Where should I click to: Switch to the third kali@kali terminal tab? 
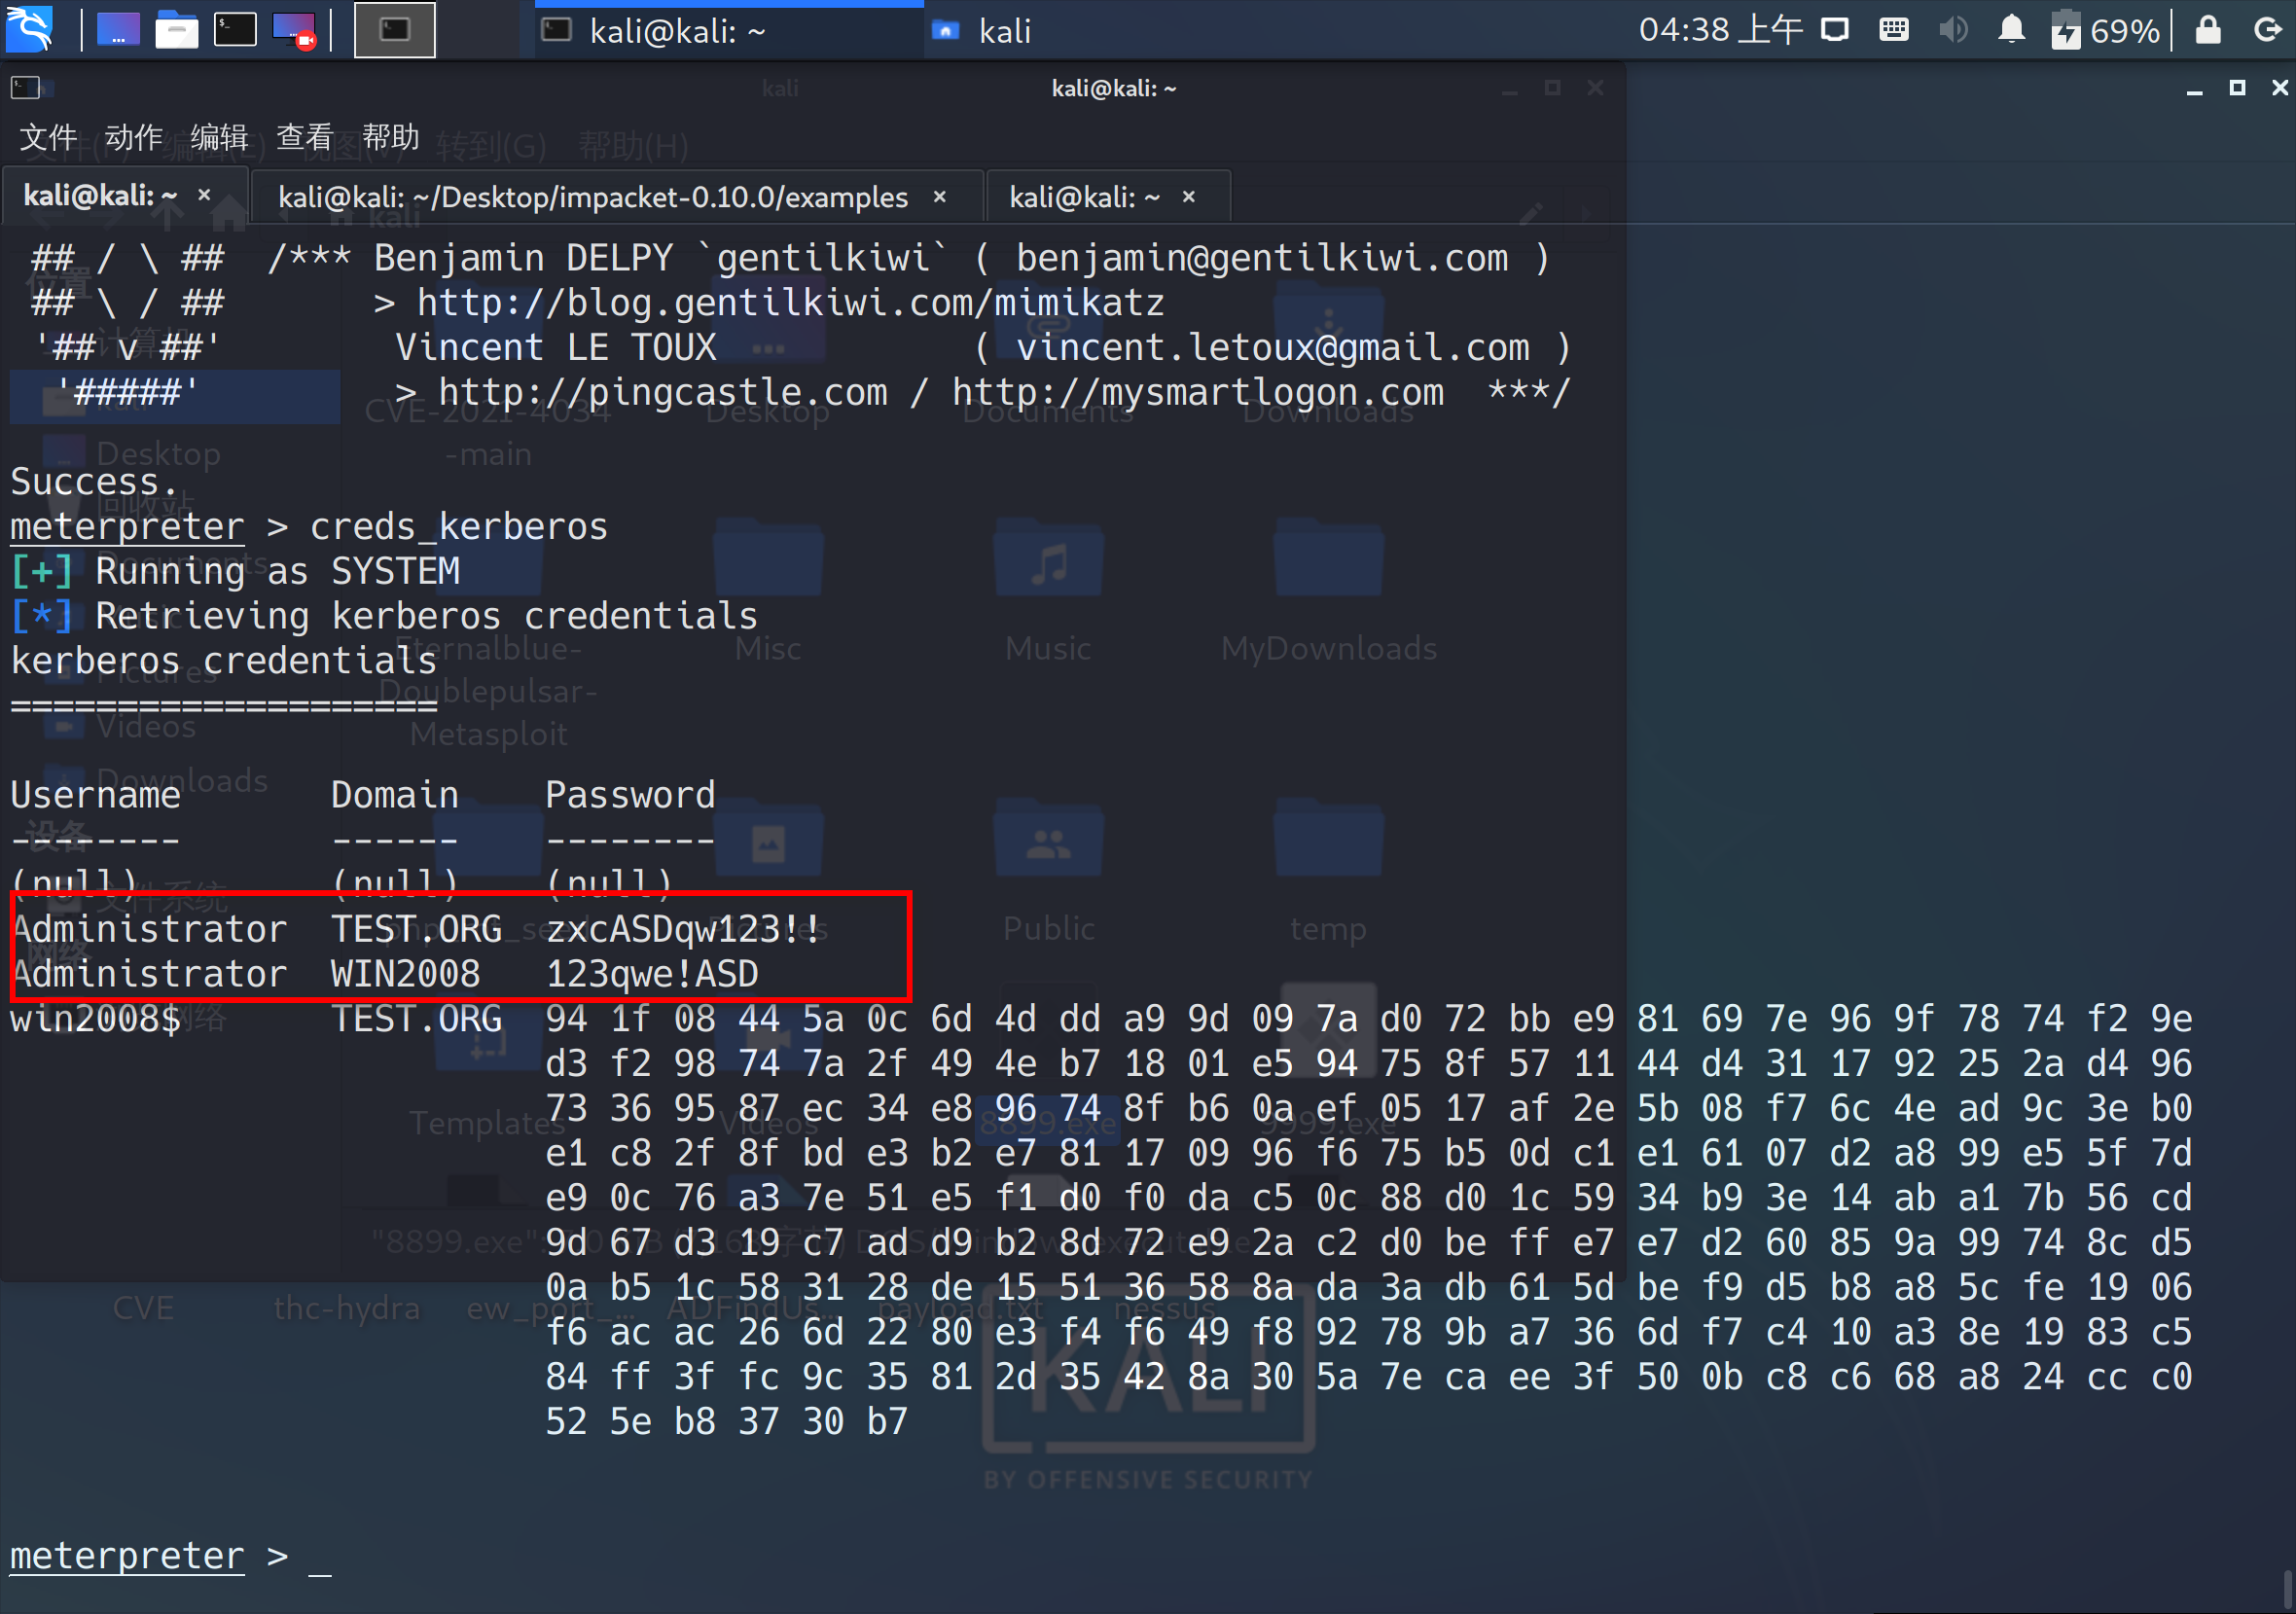point(1084,197)
